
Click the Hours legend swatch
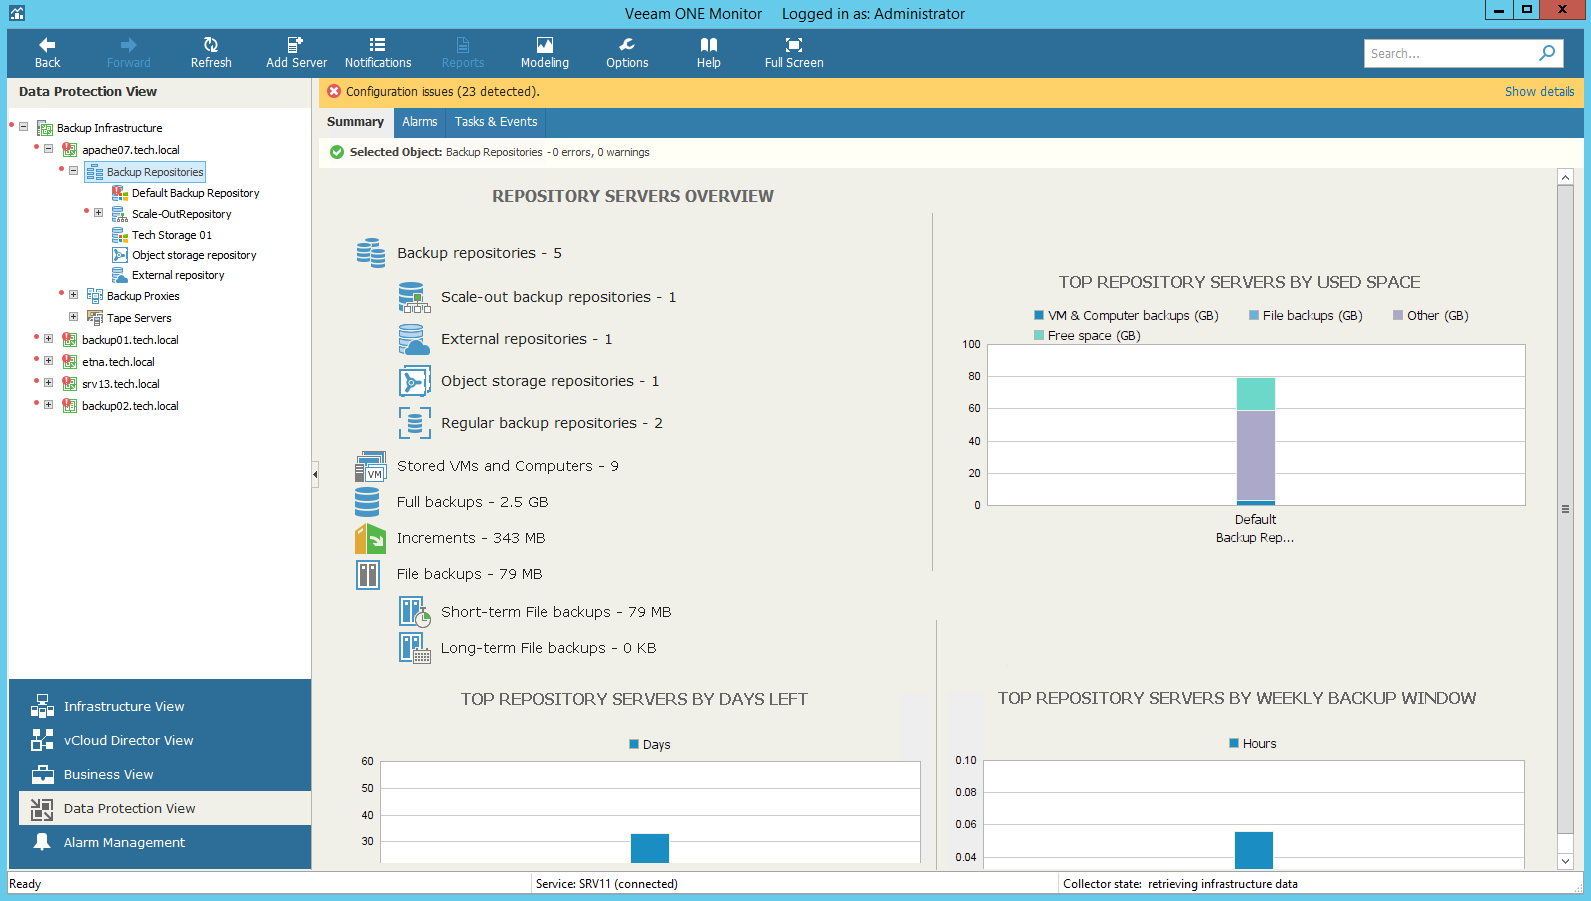click(1234, 743)
